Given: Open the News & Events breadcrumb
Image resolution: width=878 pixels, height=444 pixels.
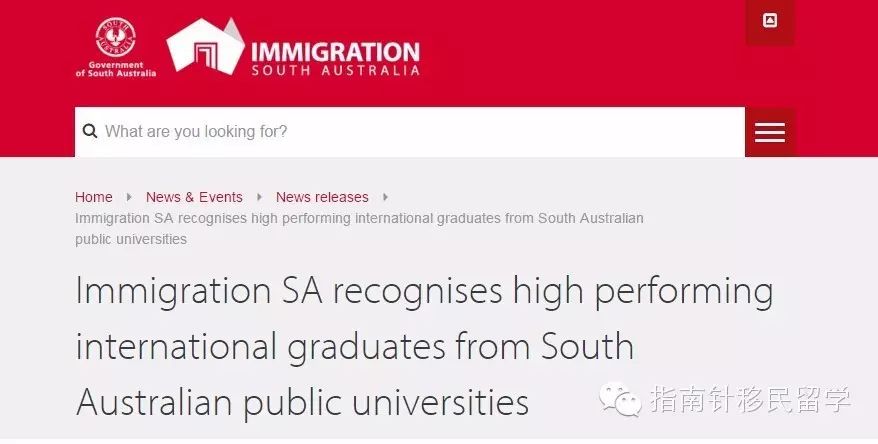Looking at the screenshot, I should click(194, 197).
